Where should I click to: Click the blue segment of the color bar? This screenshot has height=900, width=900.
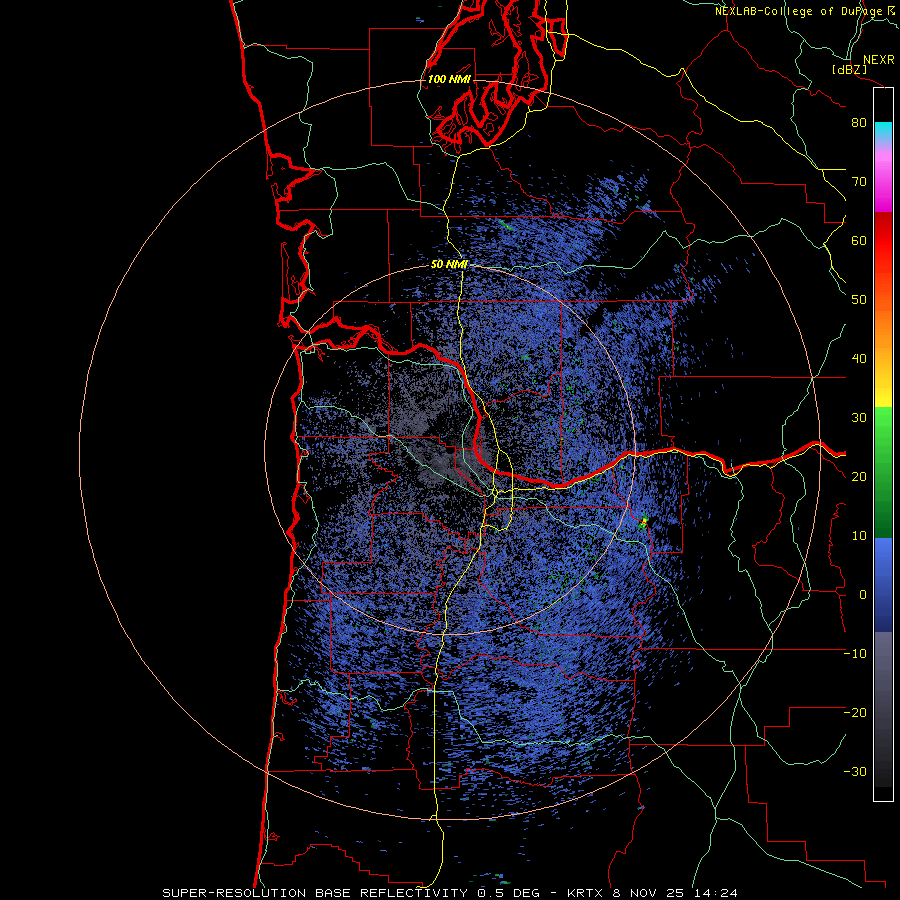pos(883,584)
